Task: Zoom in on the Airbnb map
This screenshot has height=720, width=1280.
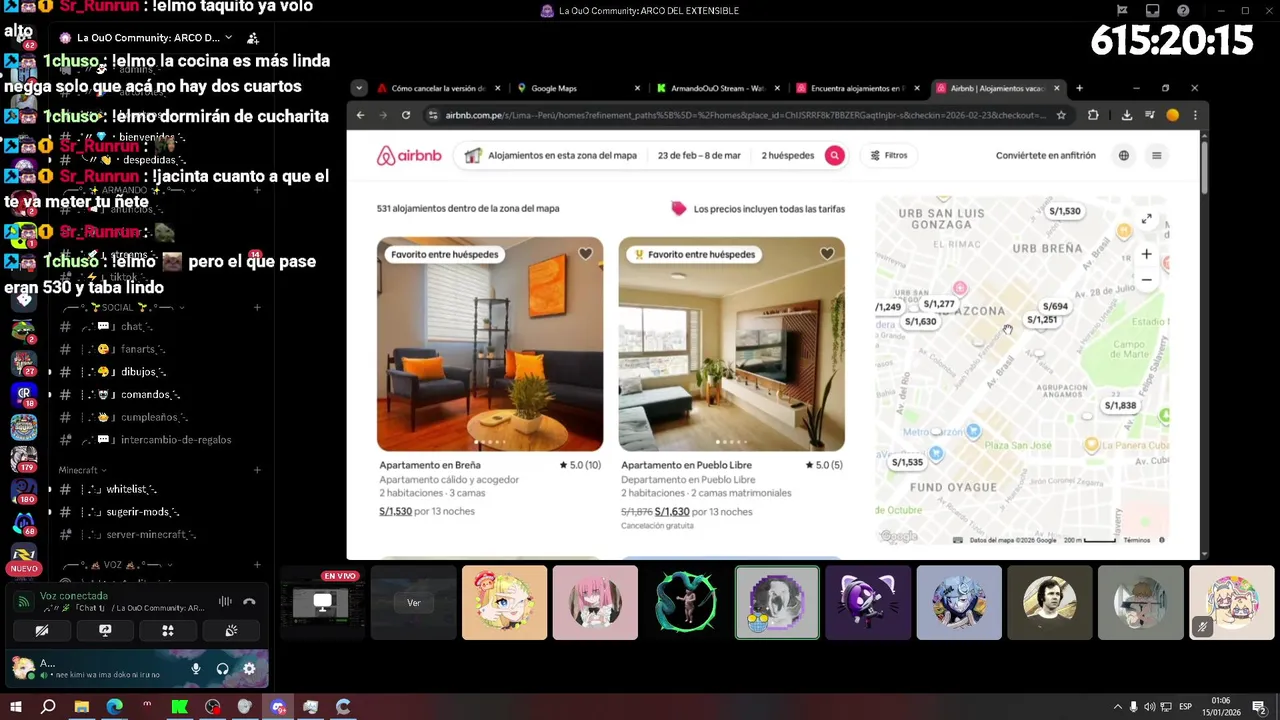Action: point(1146,254)
